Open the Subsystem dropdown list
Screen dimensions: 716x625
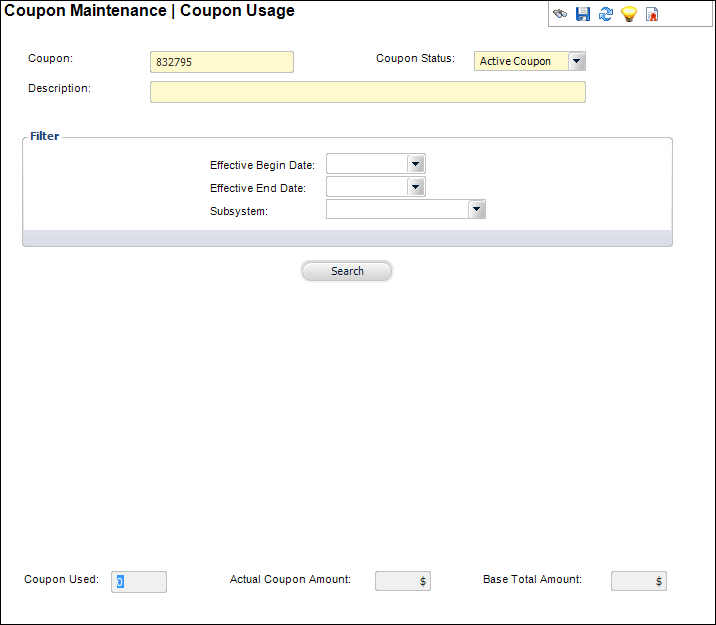point(477,209)
